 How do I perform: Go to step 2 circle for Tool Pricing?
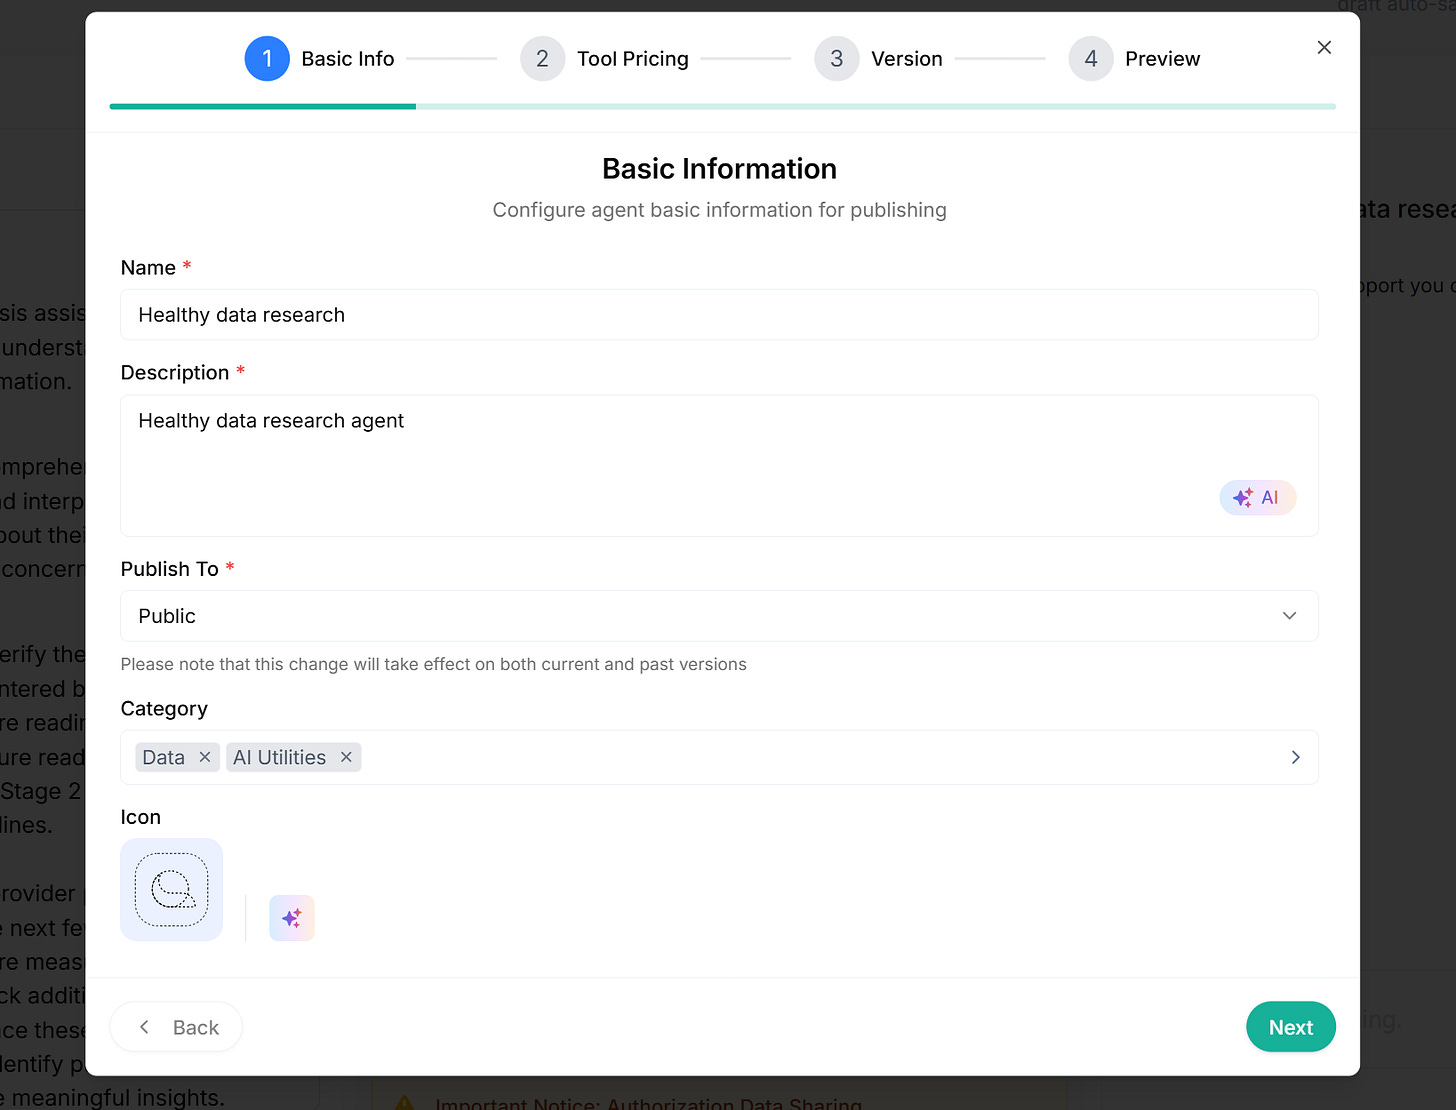(542, 59)
